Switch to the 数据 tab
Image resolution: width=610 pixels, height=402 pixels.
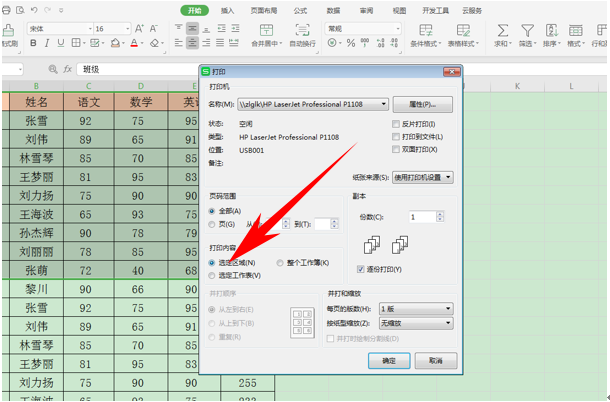point(333,11)
